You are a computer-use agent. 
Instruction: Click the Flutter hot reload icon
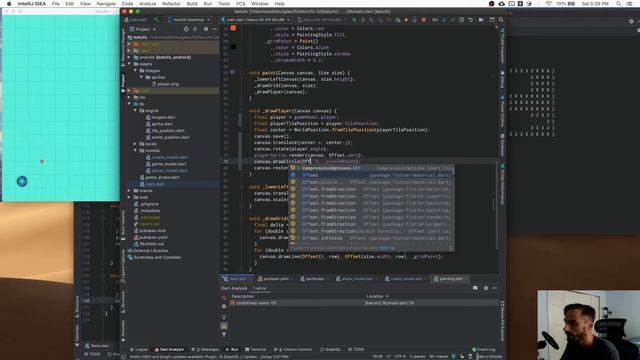[406, 20]
